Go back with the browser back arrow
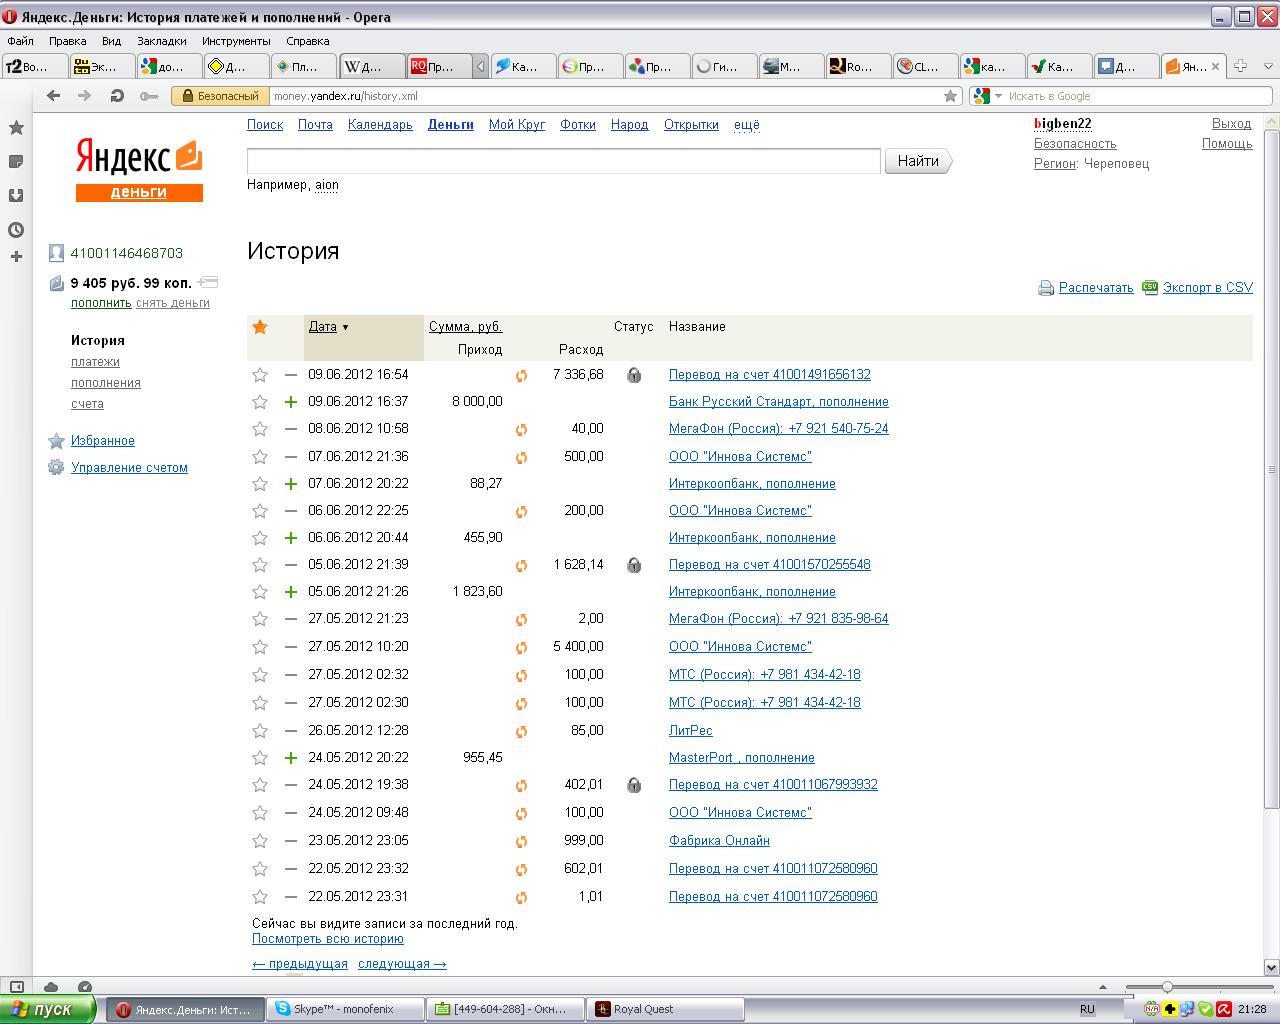The image size is (1280, 1024). point(53,96)
